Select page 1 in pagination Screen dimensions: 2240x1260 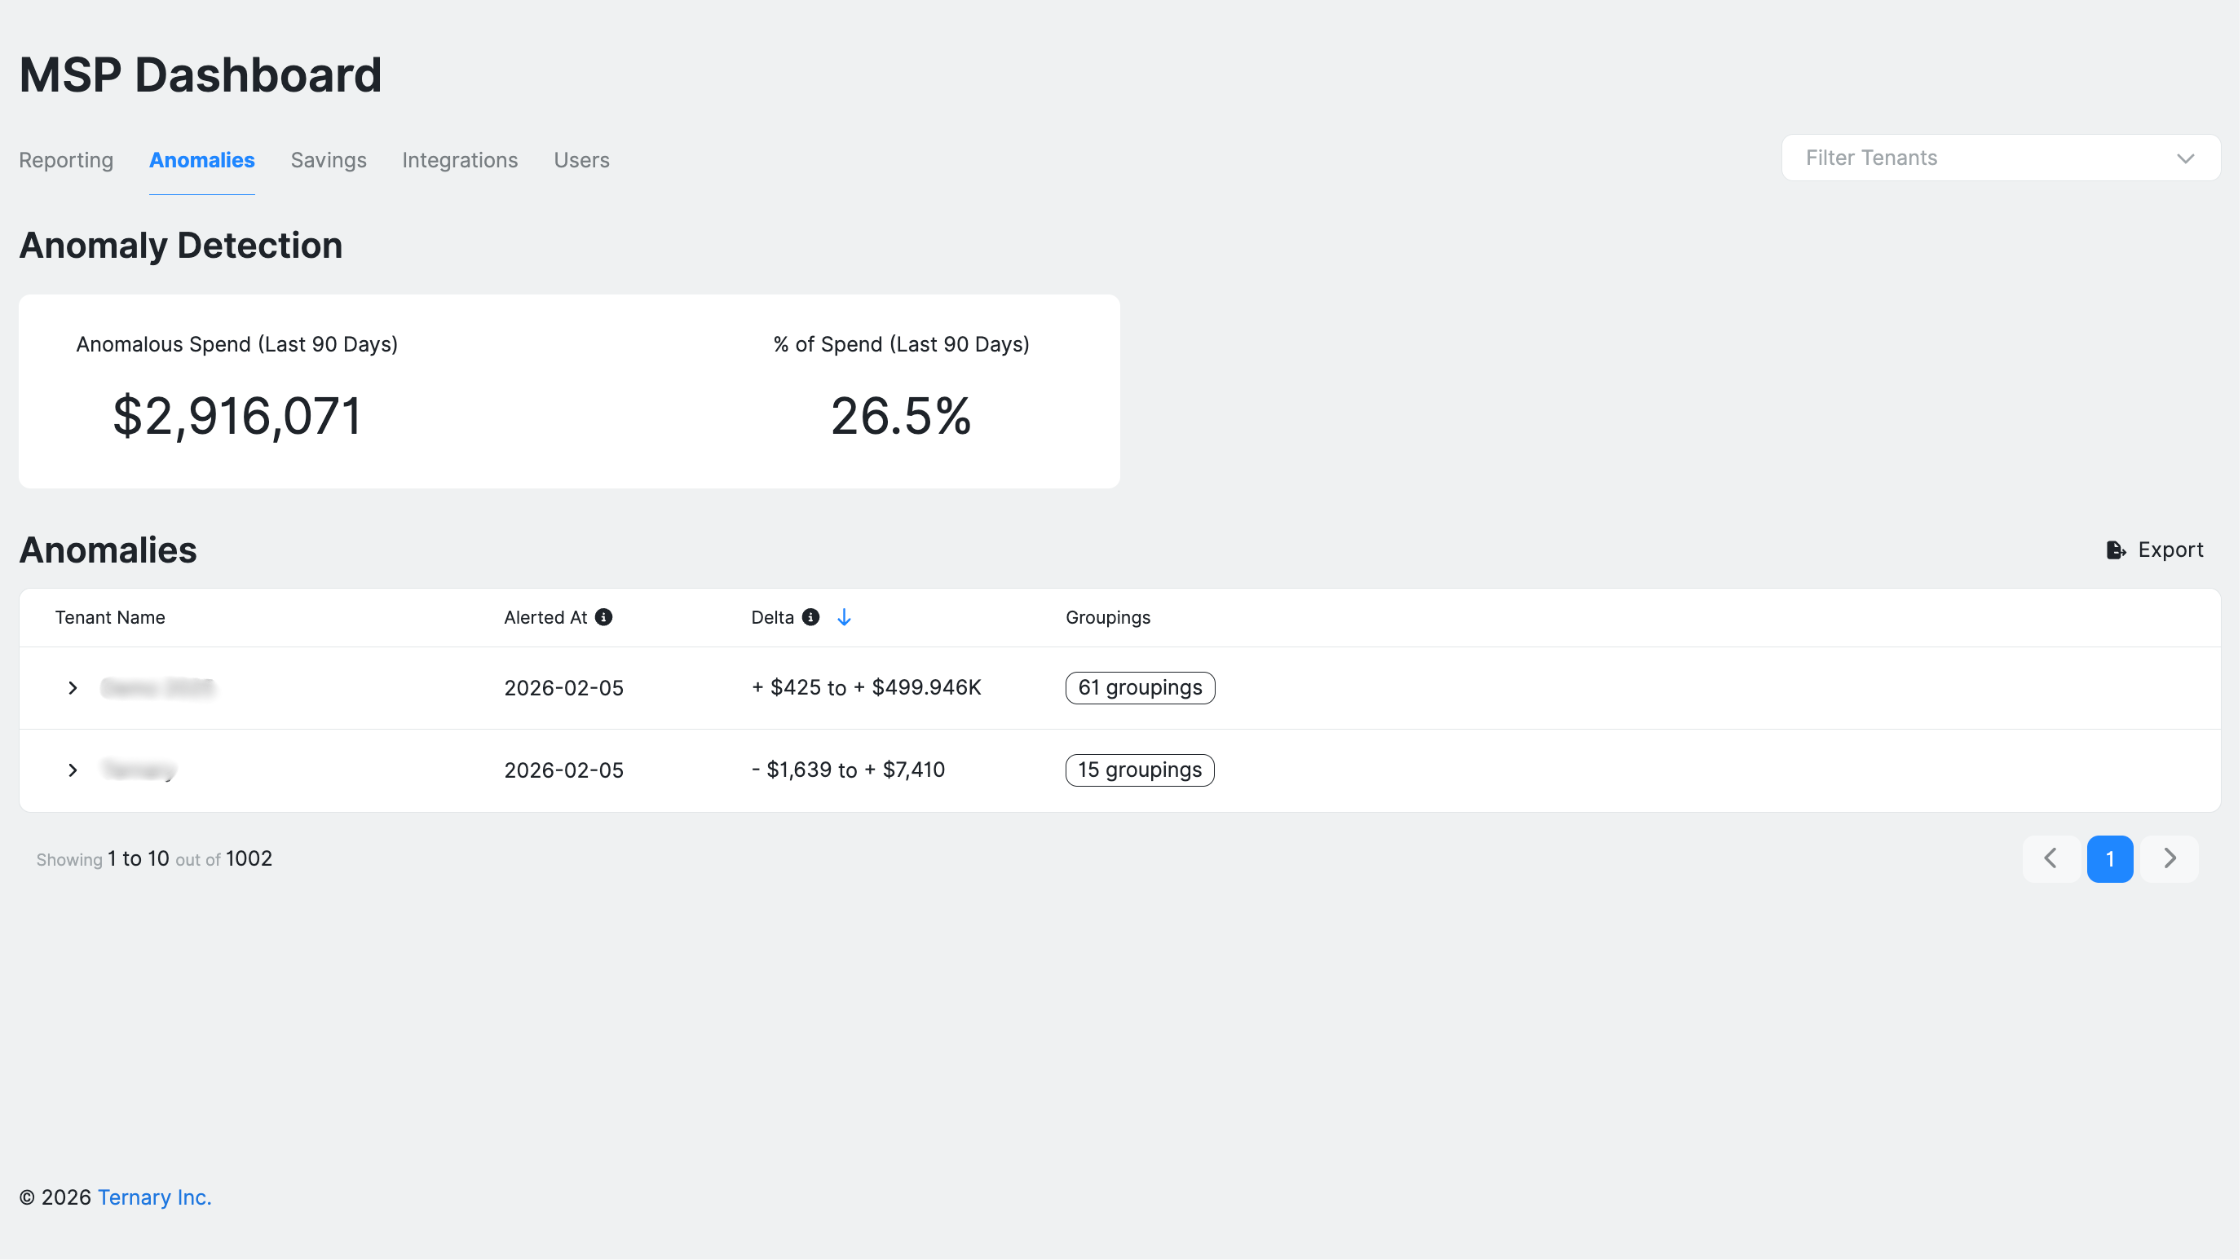[x=2110, y=858]
